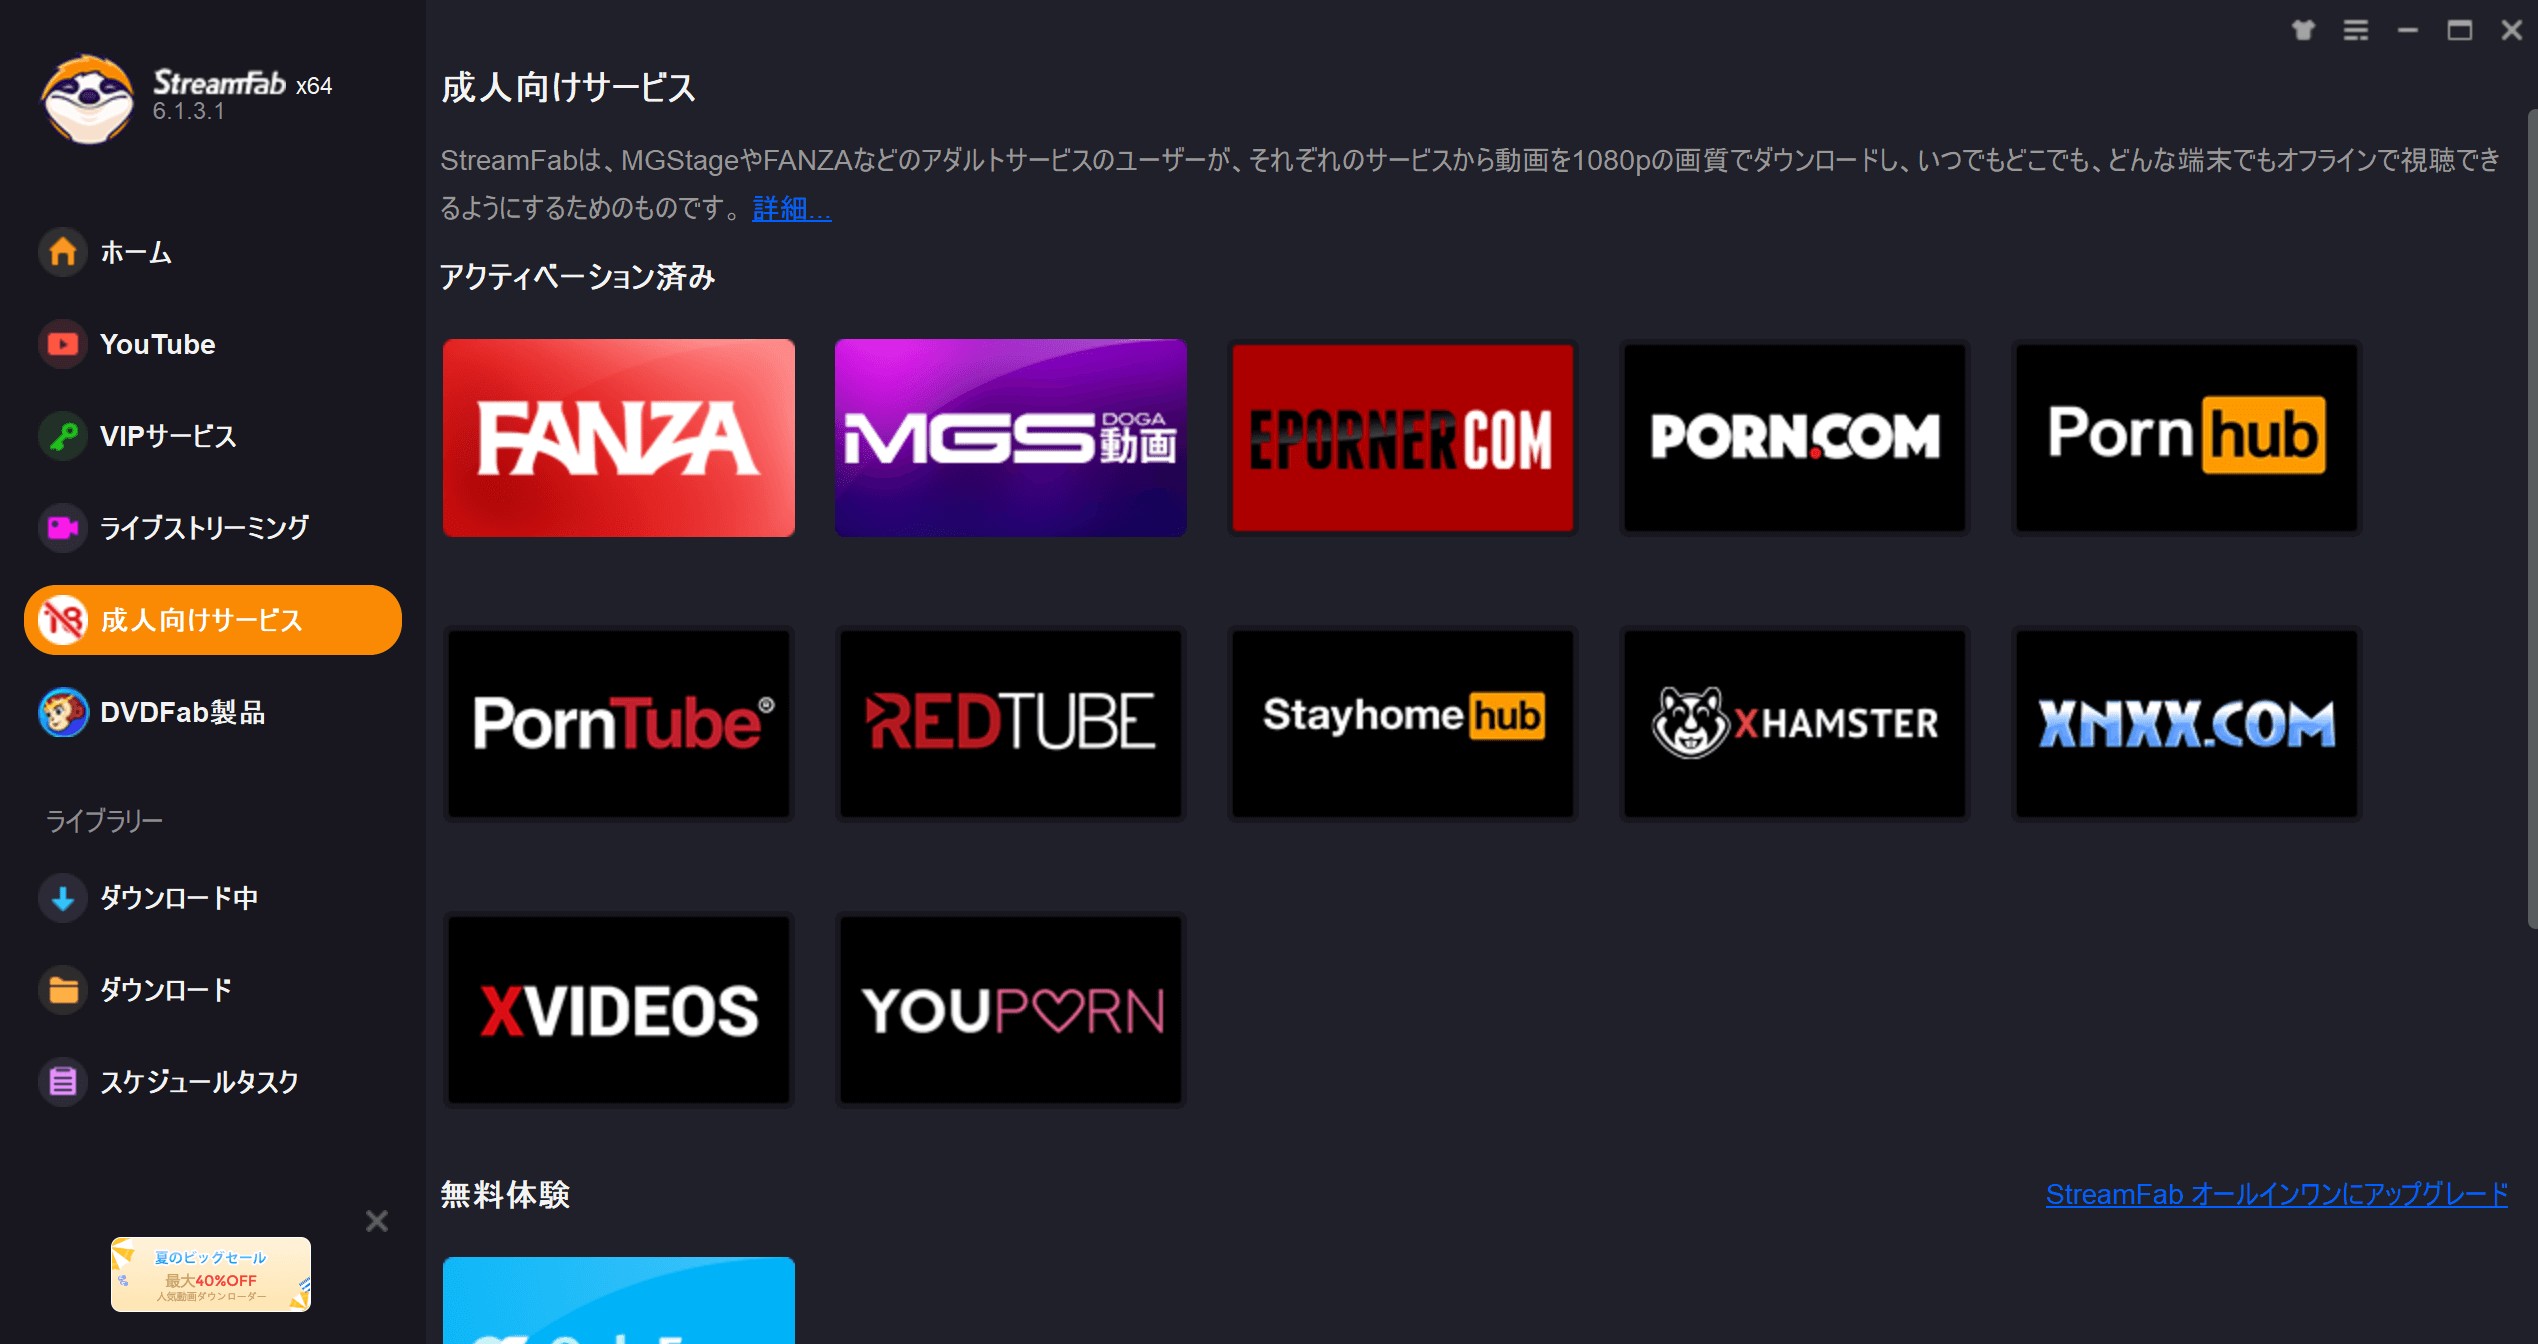
Task: Open the hamburger main menu
Action: (2356, 30)
